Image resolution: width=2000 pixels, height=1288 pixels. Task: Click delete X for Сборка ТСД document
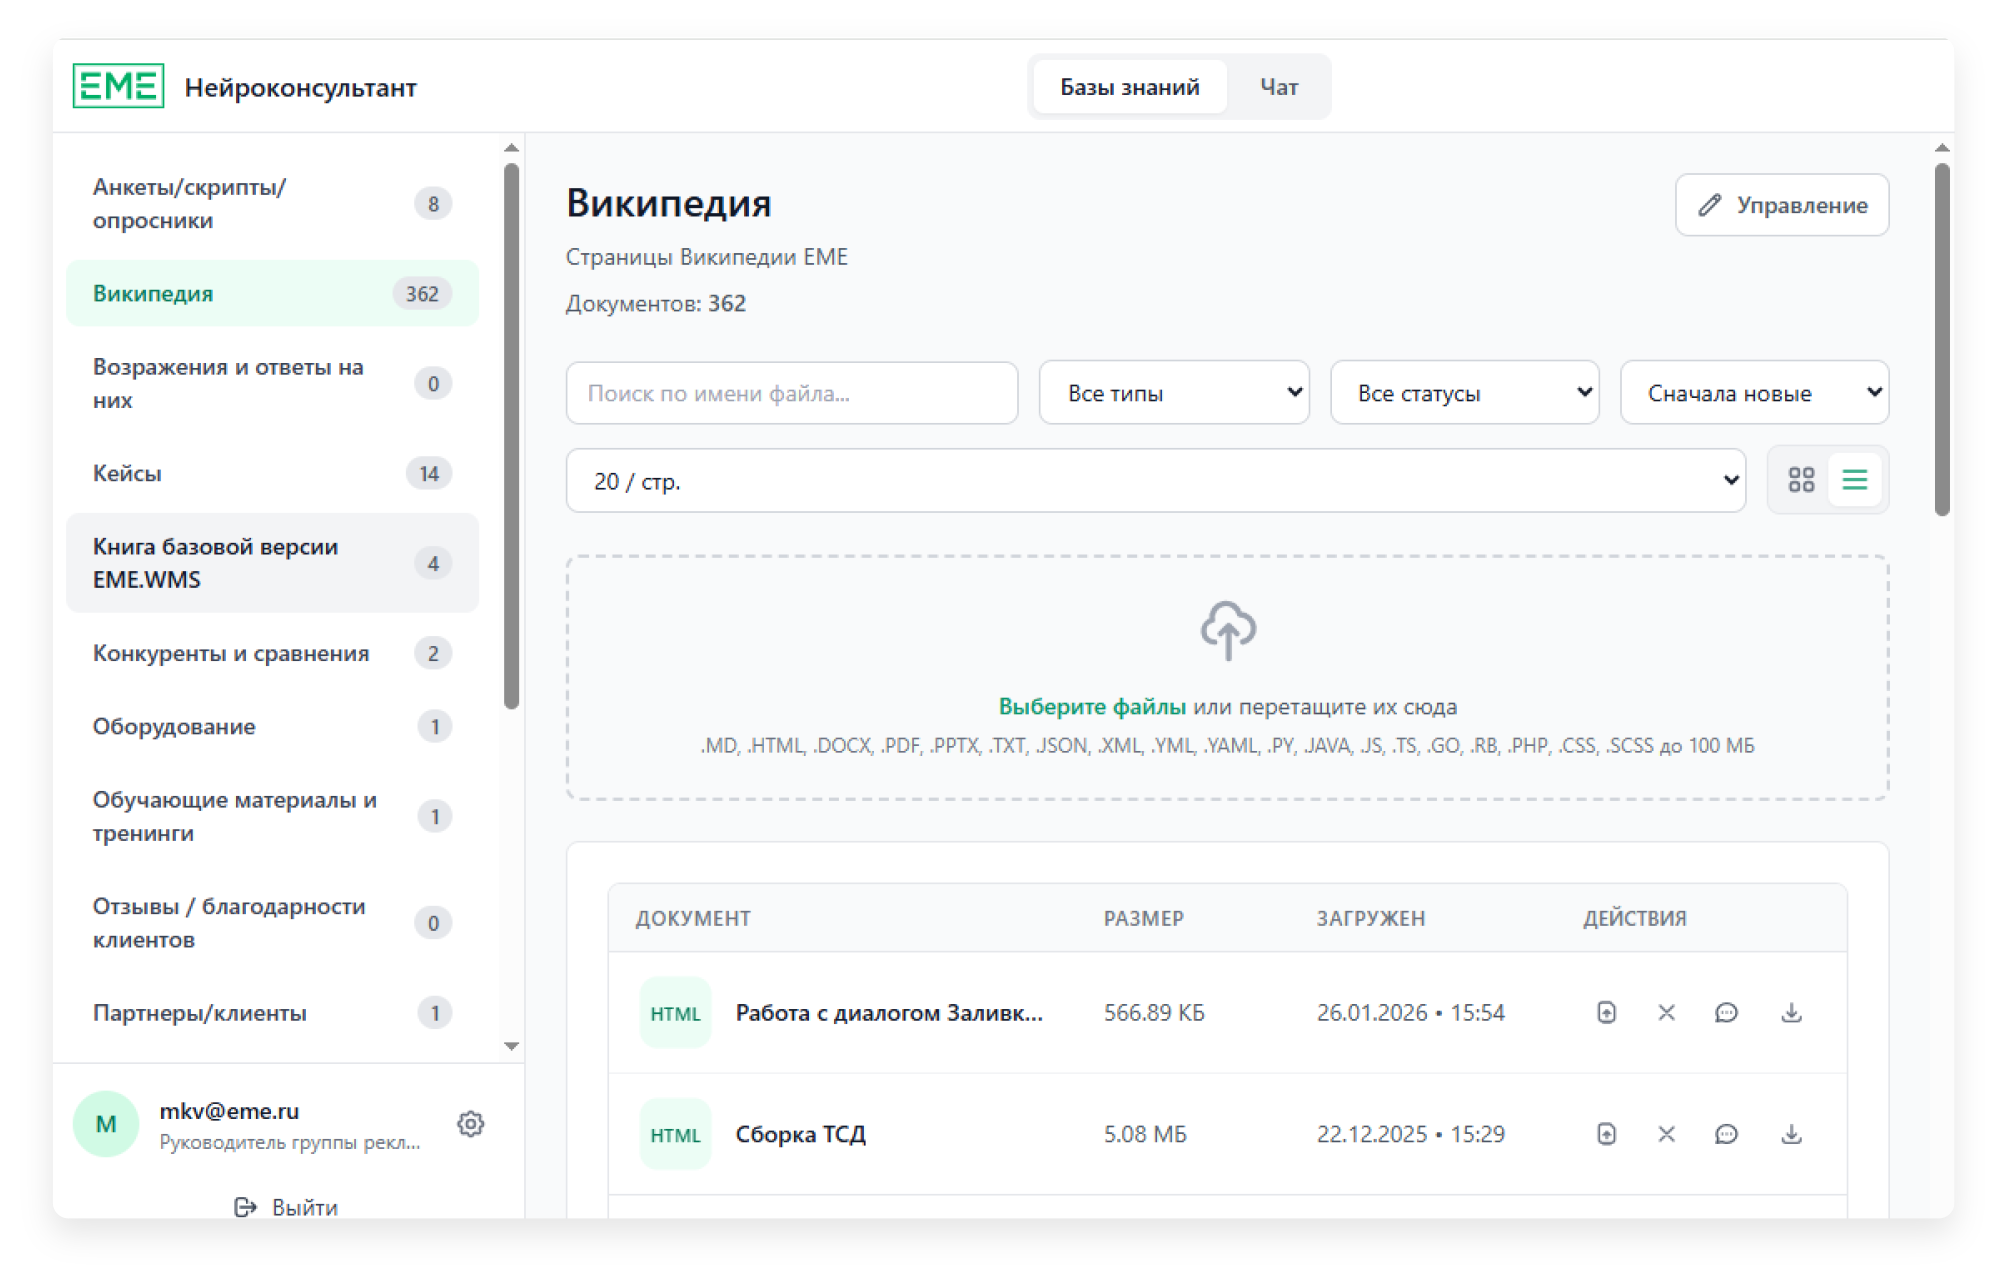coord(1666,1134)
